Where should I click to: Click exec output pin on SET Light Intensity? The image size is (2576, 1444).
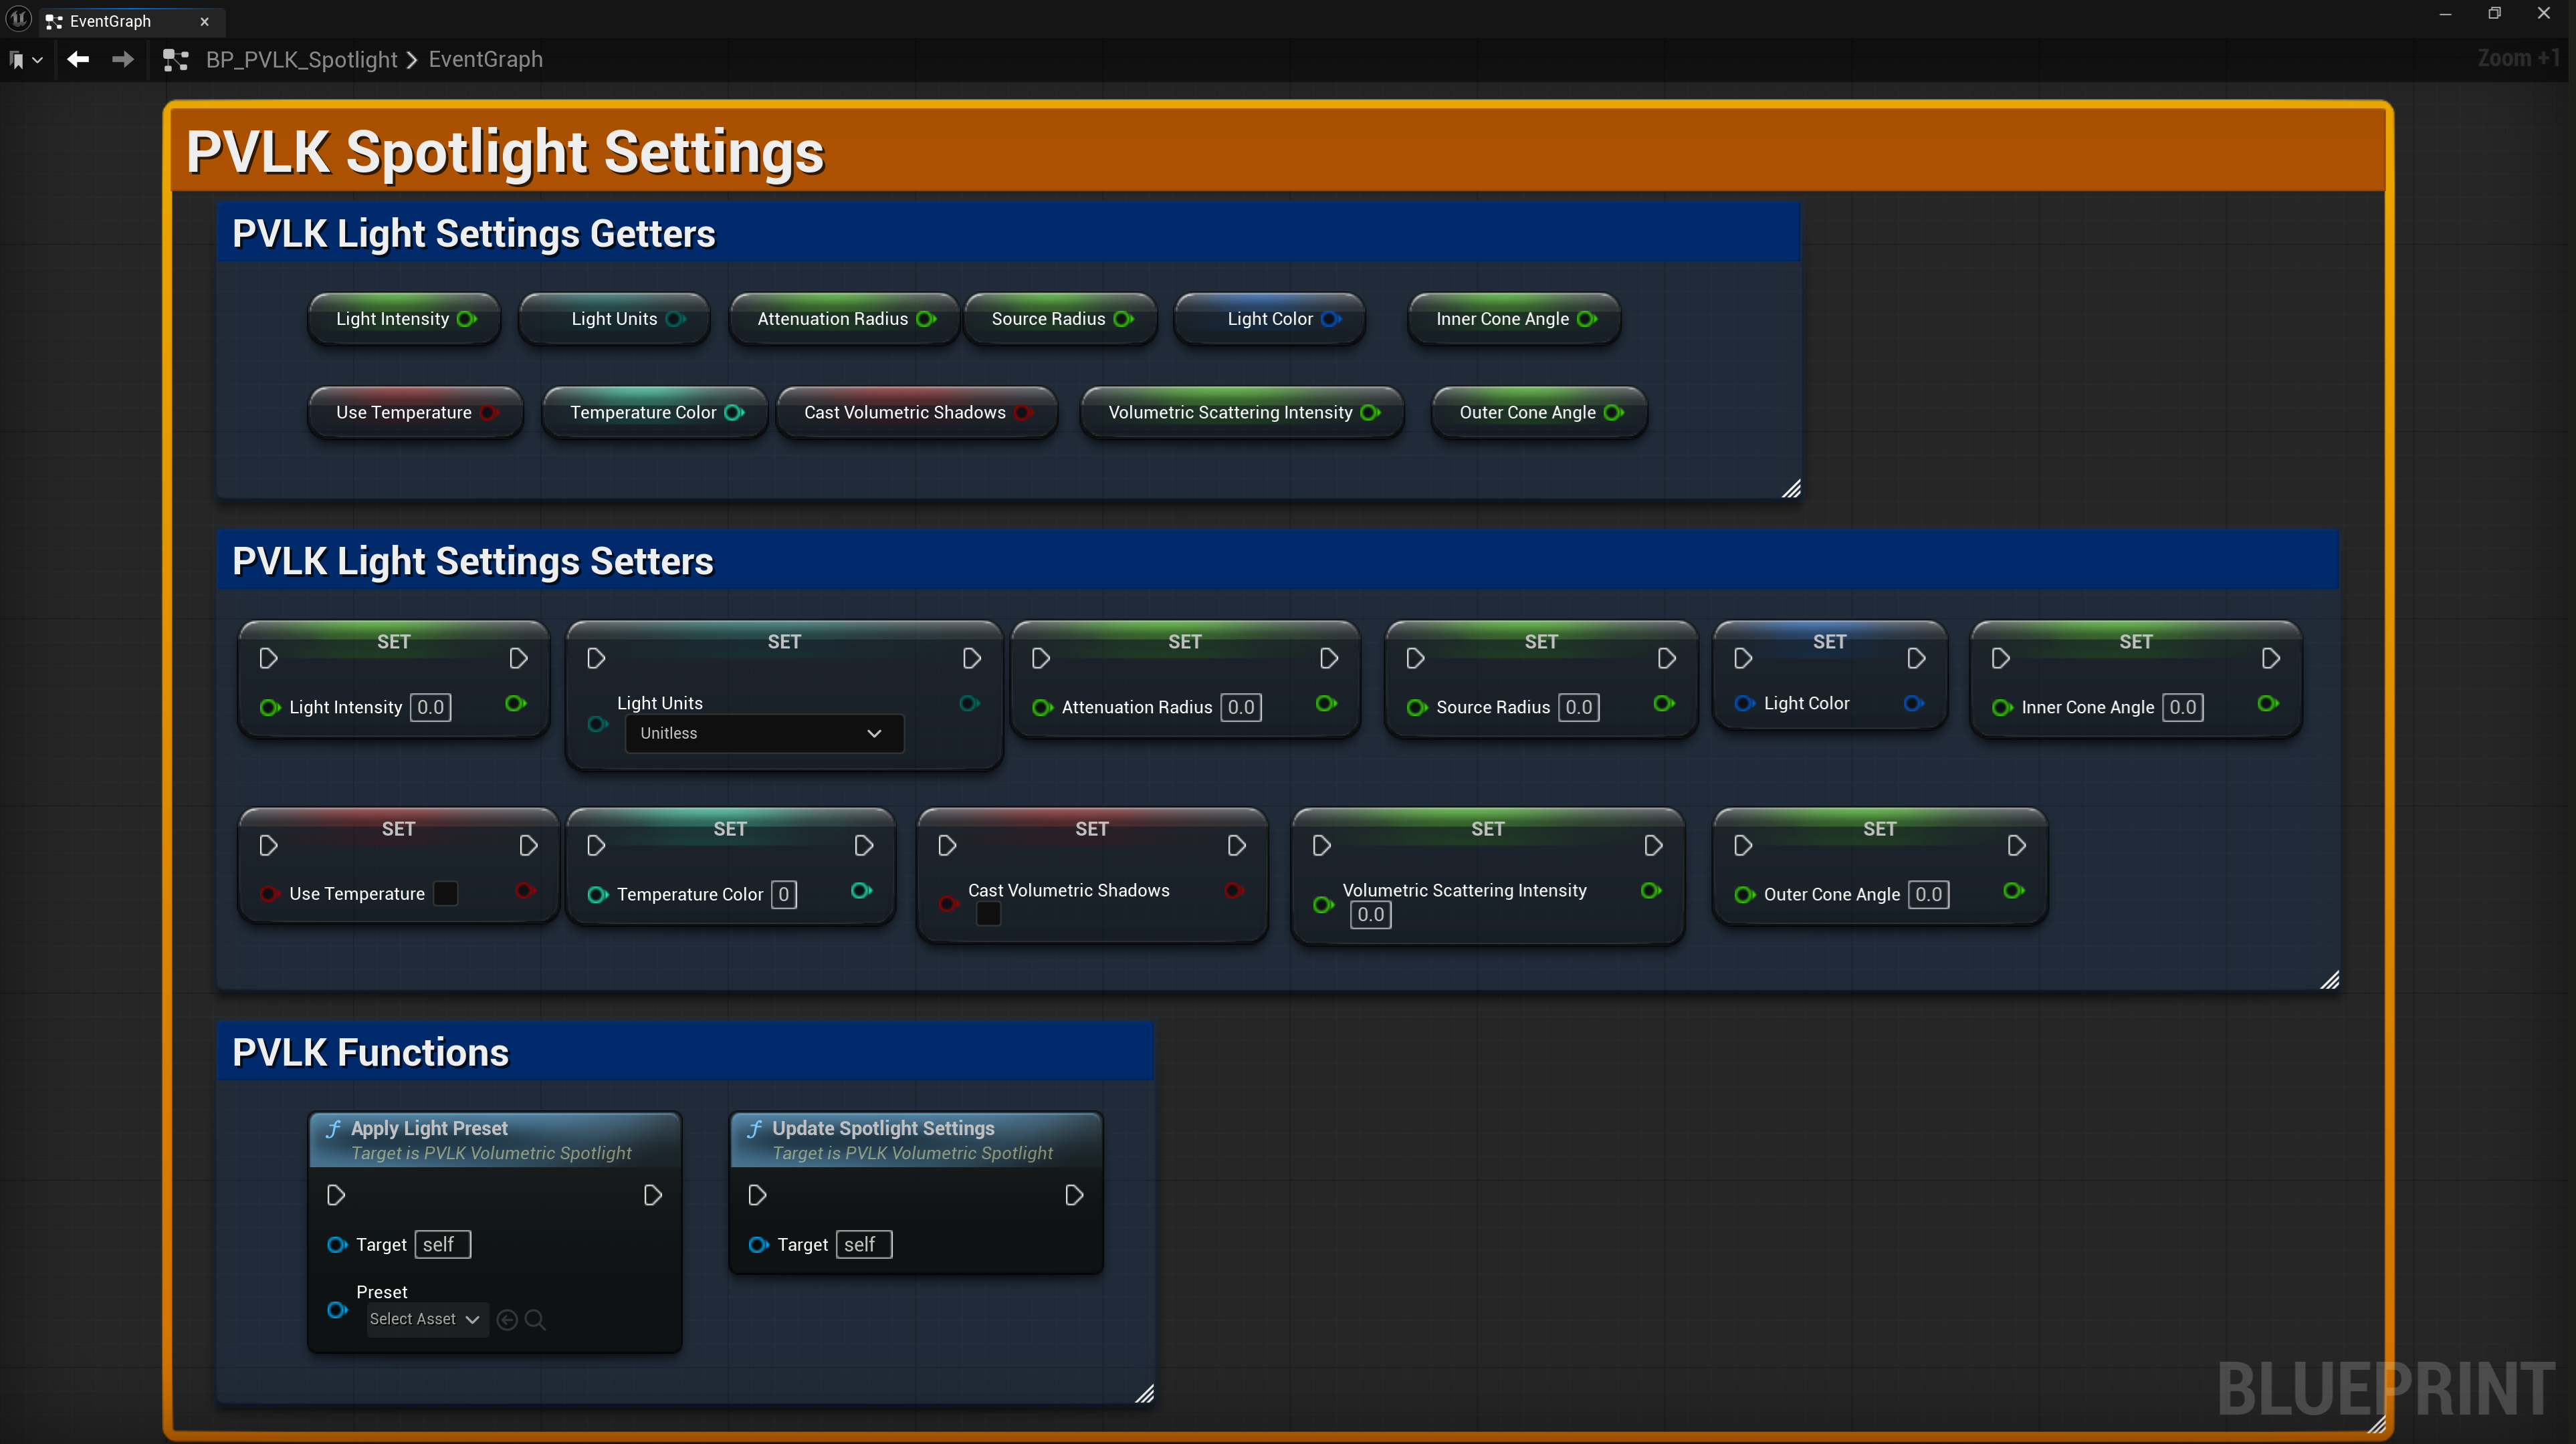518,658
